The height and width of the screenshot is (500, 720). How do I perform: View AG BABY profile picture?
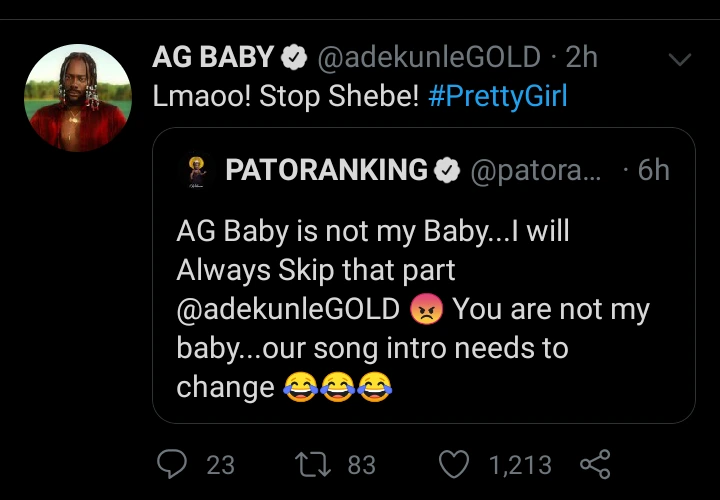pos(75,98)
